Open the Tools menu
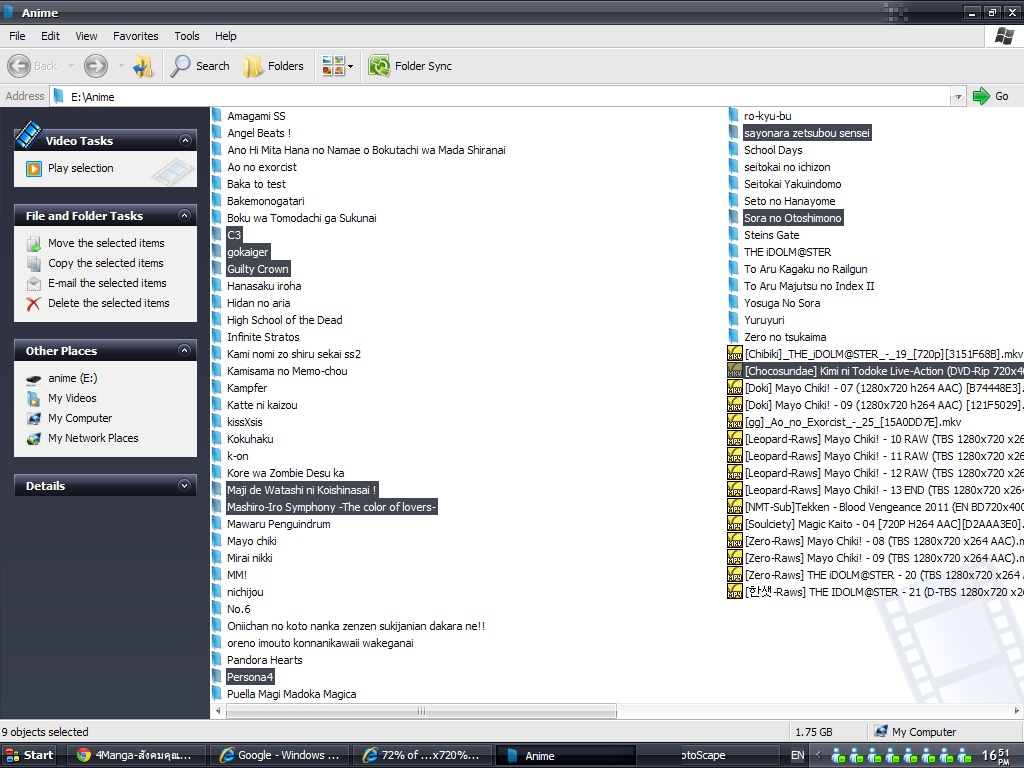Viewport: 1024px width, 768px height. (x=187, y=36)
